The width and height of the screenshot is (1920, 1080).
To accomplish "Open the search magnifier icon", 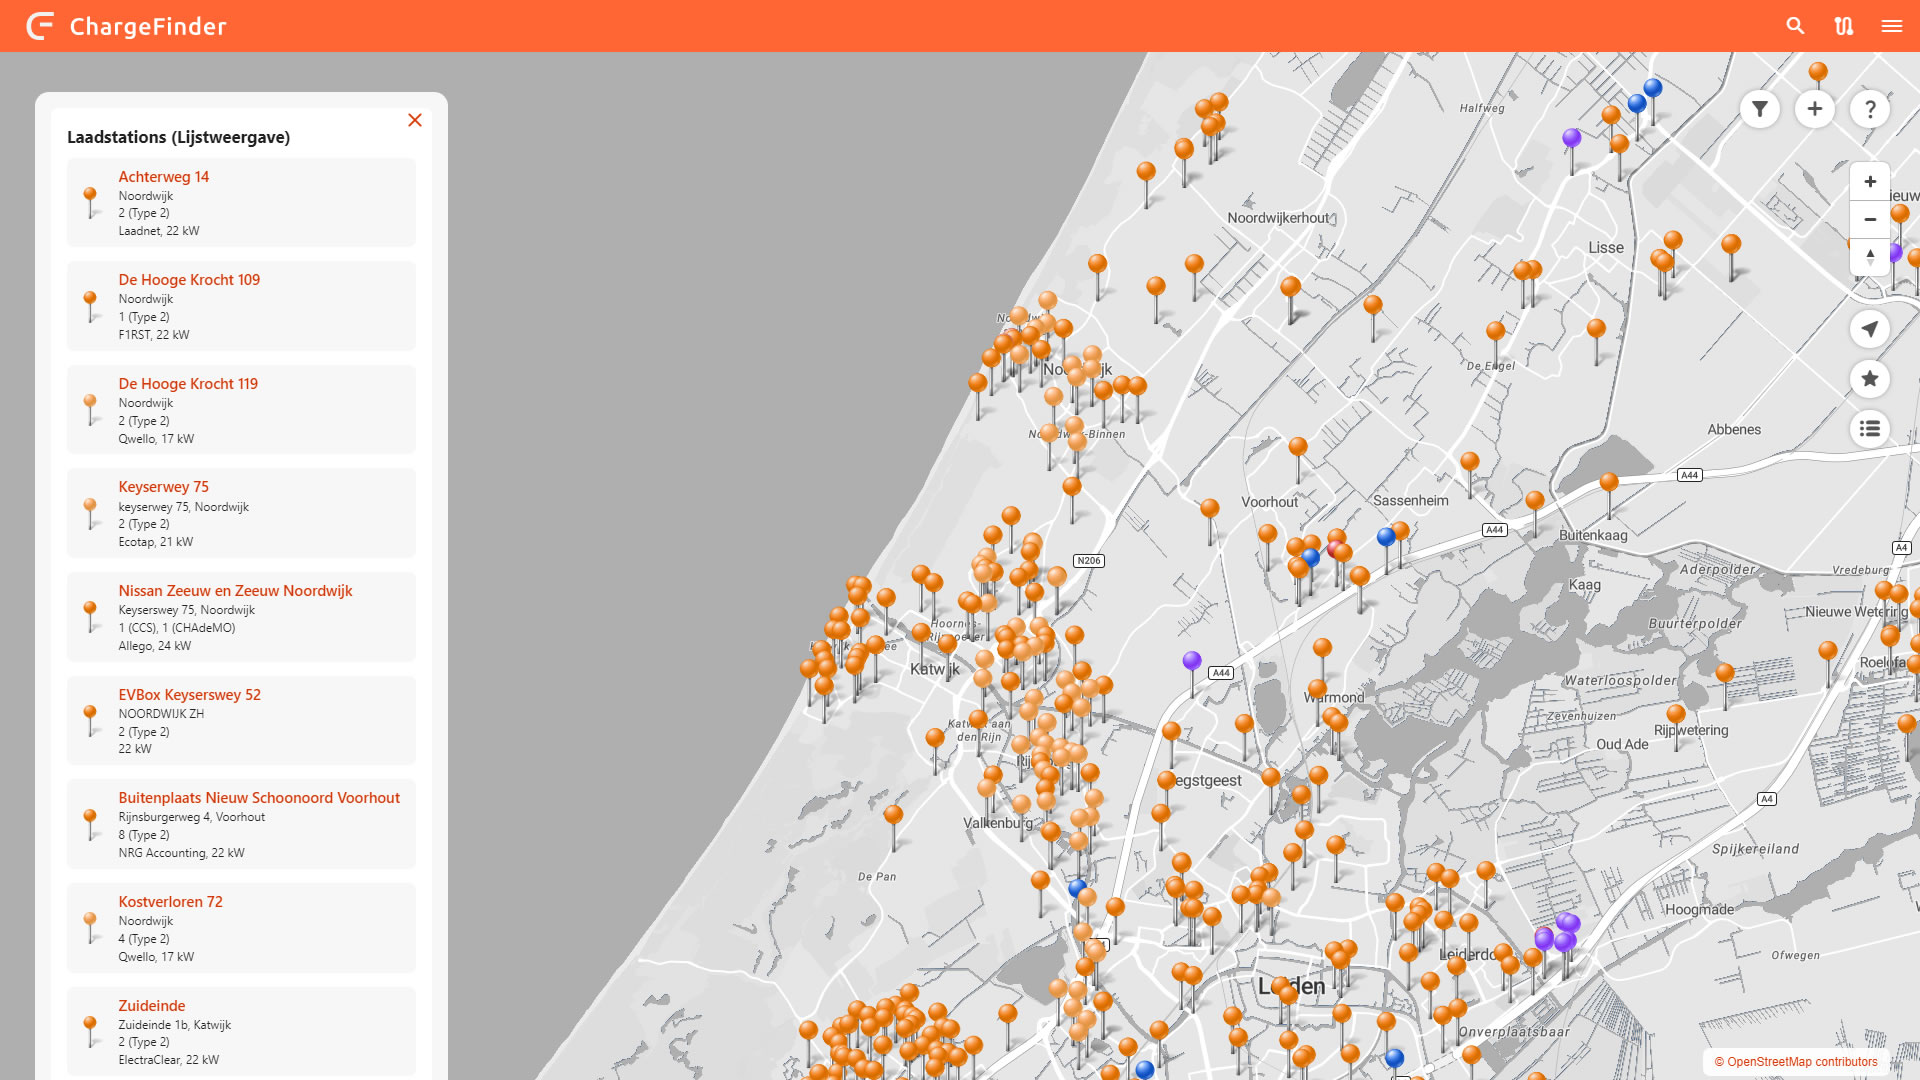I will pos(1795,26).
